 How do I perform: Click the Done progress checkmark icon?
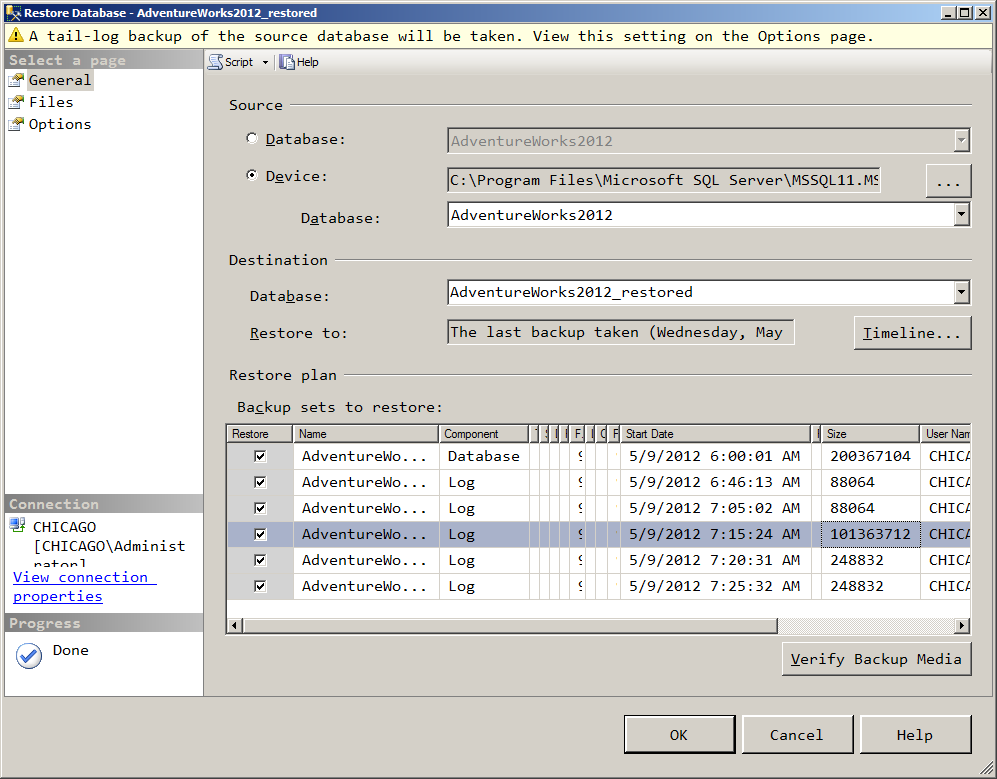tap(29, 656)
